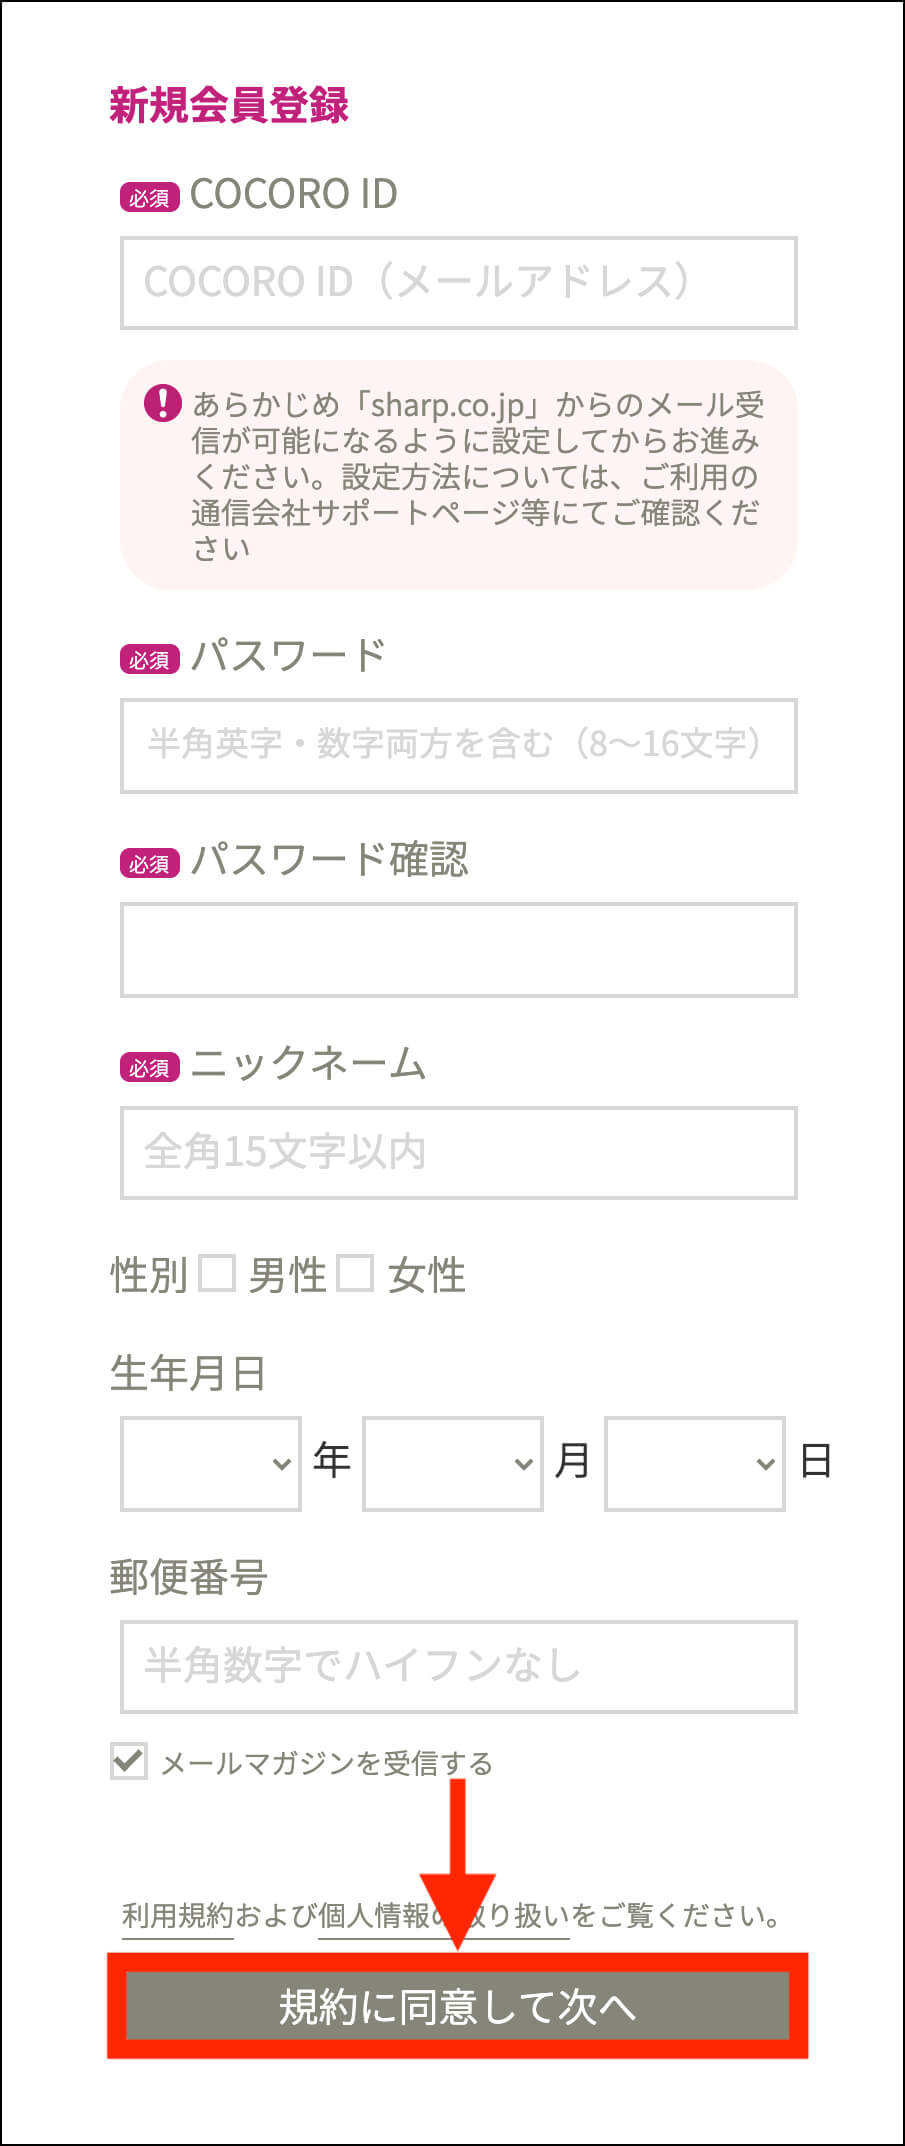This screenshot has width=905, height=2146.
Task: Click the 必須 badge beside パスワード確認
Action: pos(150,863)
